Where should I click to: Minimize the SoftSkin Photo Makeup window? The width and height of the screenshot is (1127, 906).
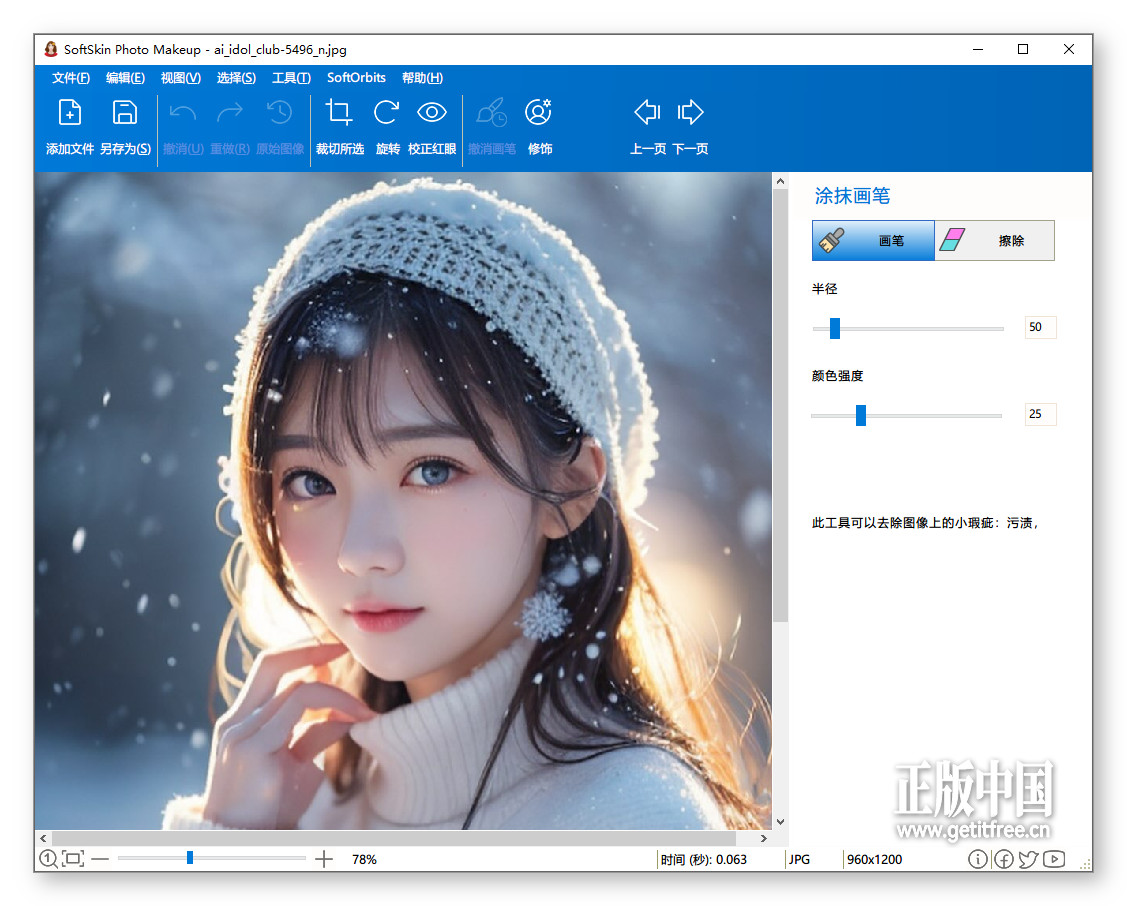point(978,49)
